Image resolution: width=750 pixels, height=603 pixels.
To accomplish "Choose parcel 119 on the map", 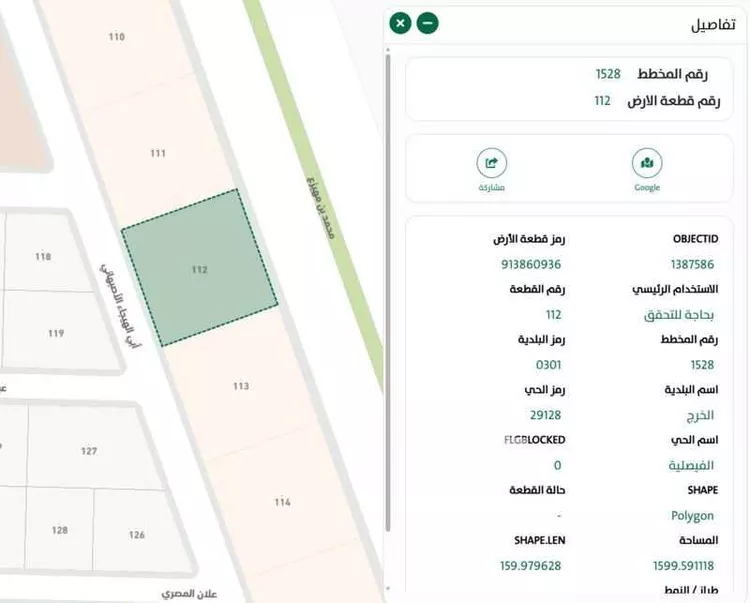I will pos(56,333).
